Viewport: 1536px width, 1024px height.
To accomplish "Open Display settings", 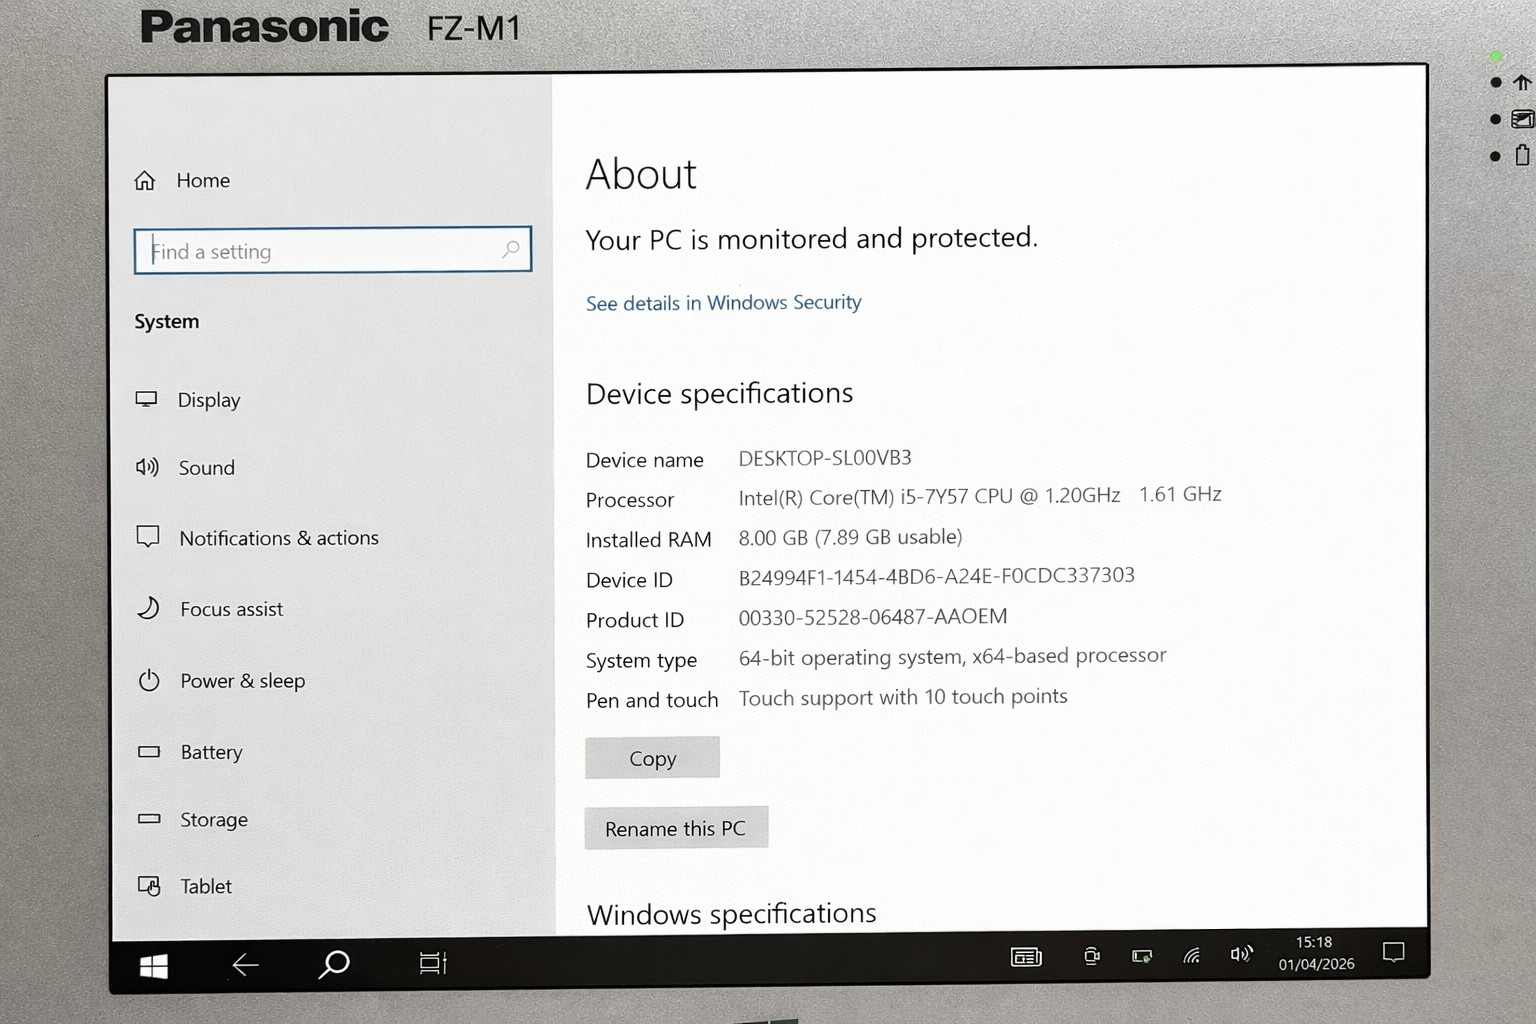I will click(188, 400).
